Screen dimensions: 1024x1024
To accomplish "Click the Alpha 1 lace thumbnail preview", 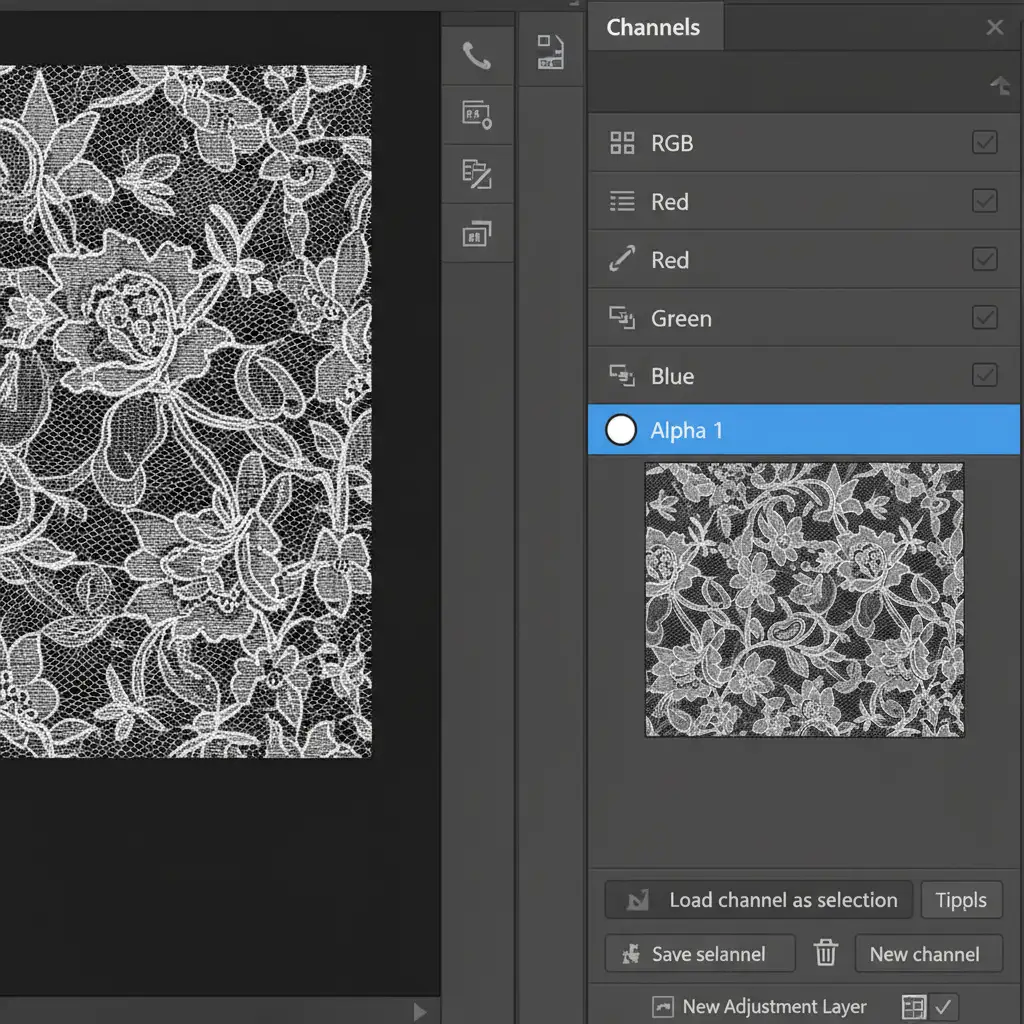I will pos(804,600).
